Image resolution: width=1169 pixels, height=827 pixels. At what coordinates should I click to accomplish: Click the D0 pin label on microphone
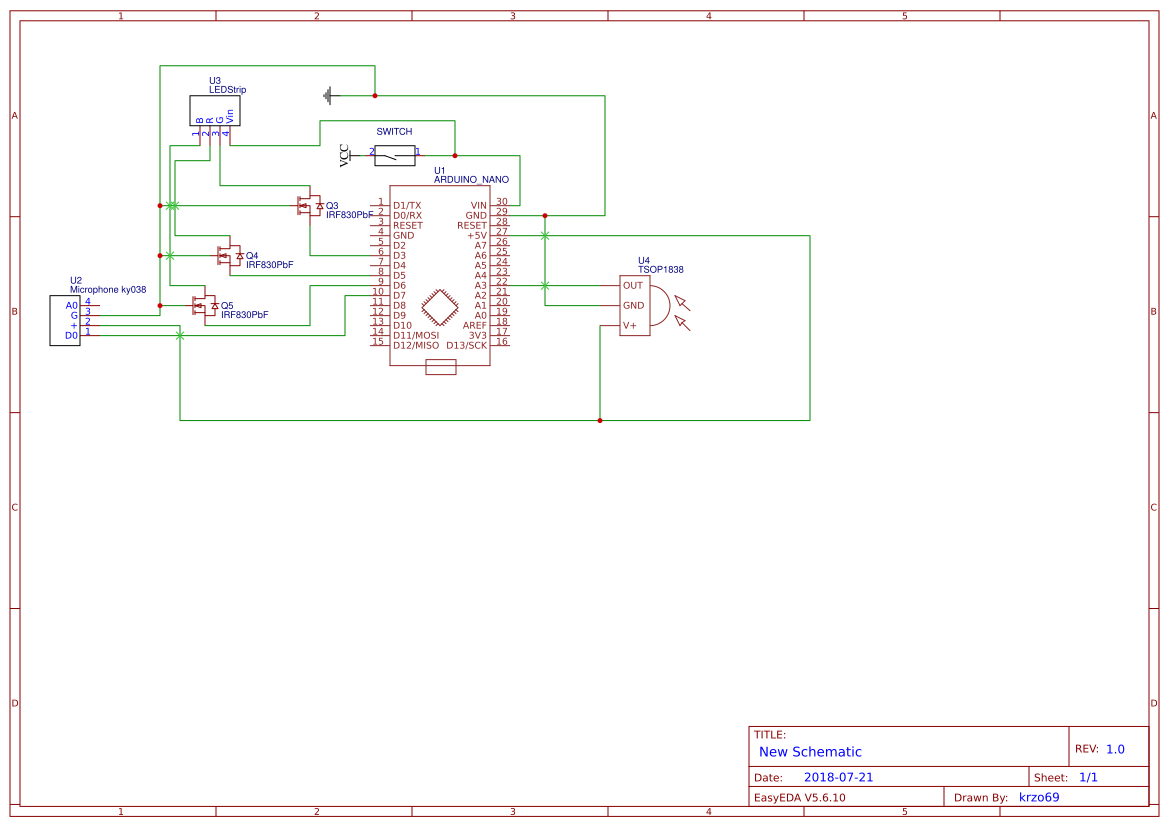pos(72,336)
